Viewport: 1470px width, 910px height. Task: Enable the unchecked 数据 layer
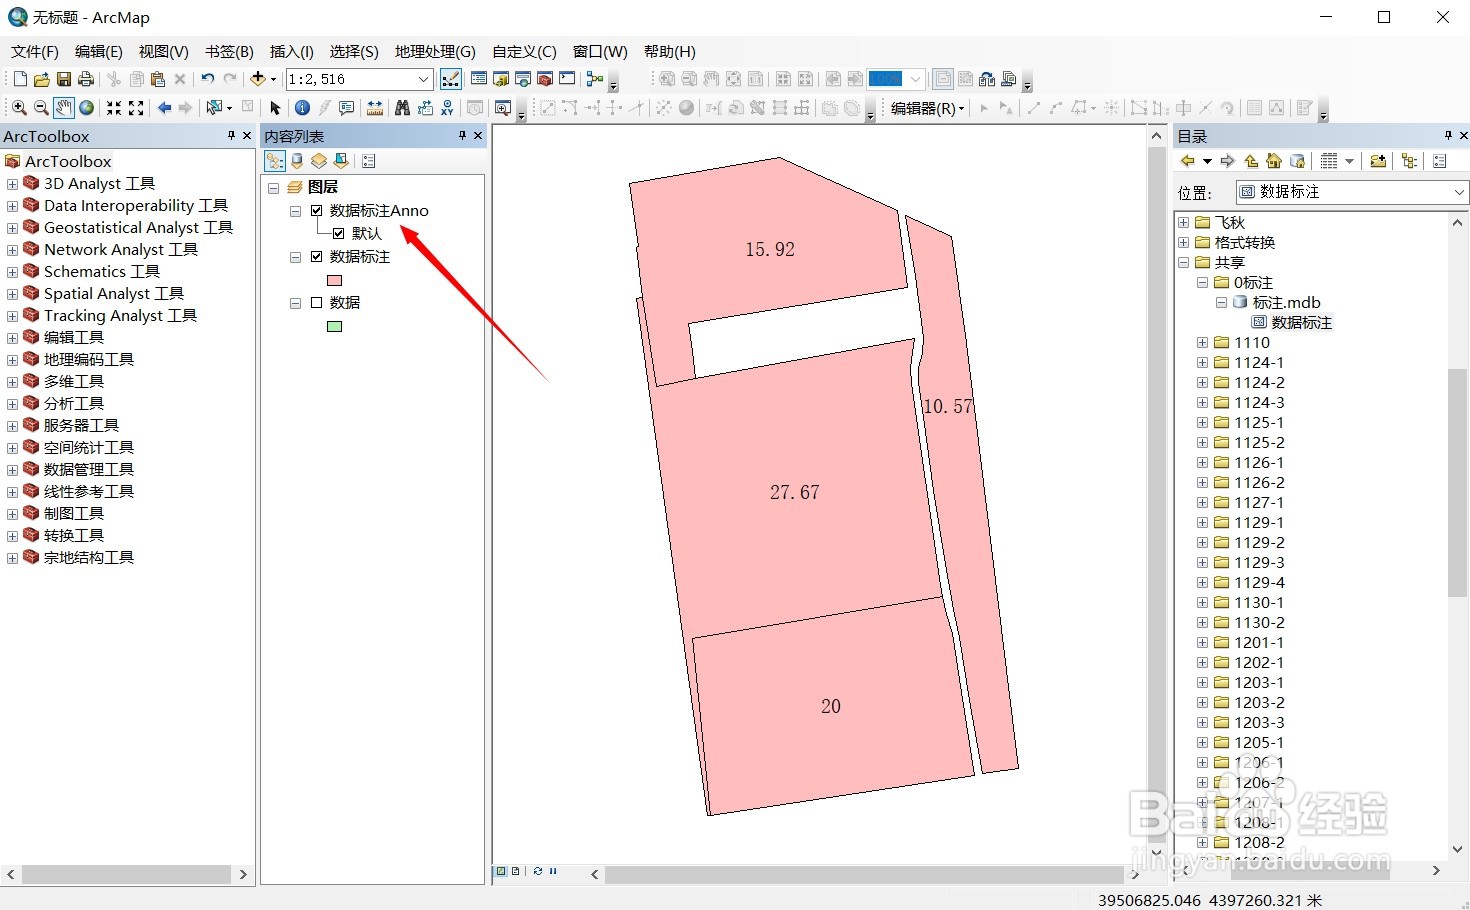point(317,302)
